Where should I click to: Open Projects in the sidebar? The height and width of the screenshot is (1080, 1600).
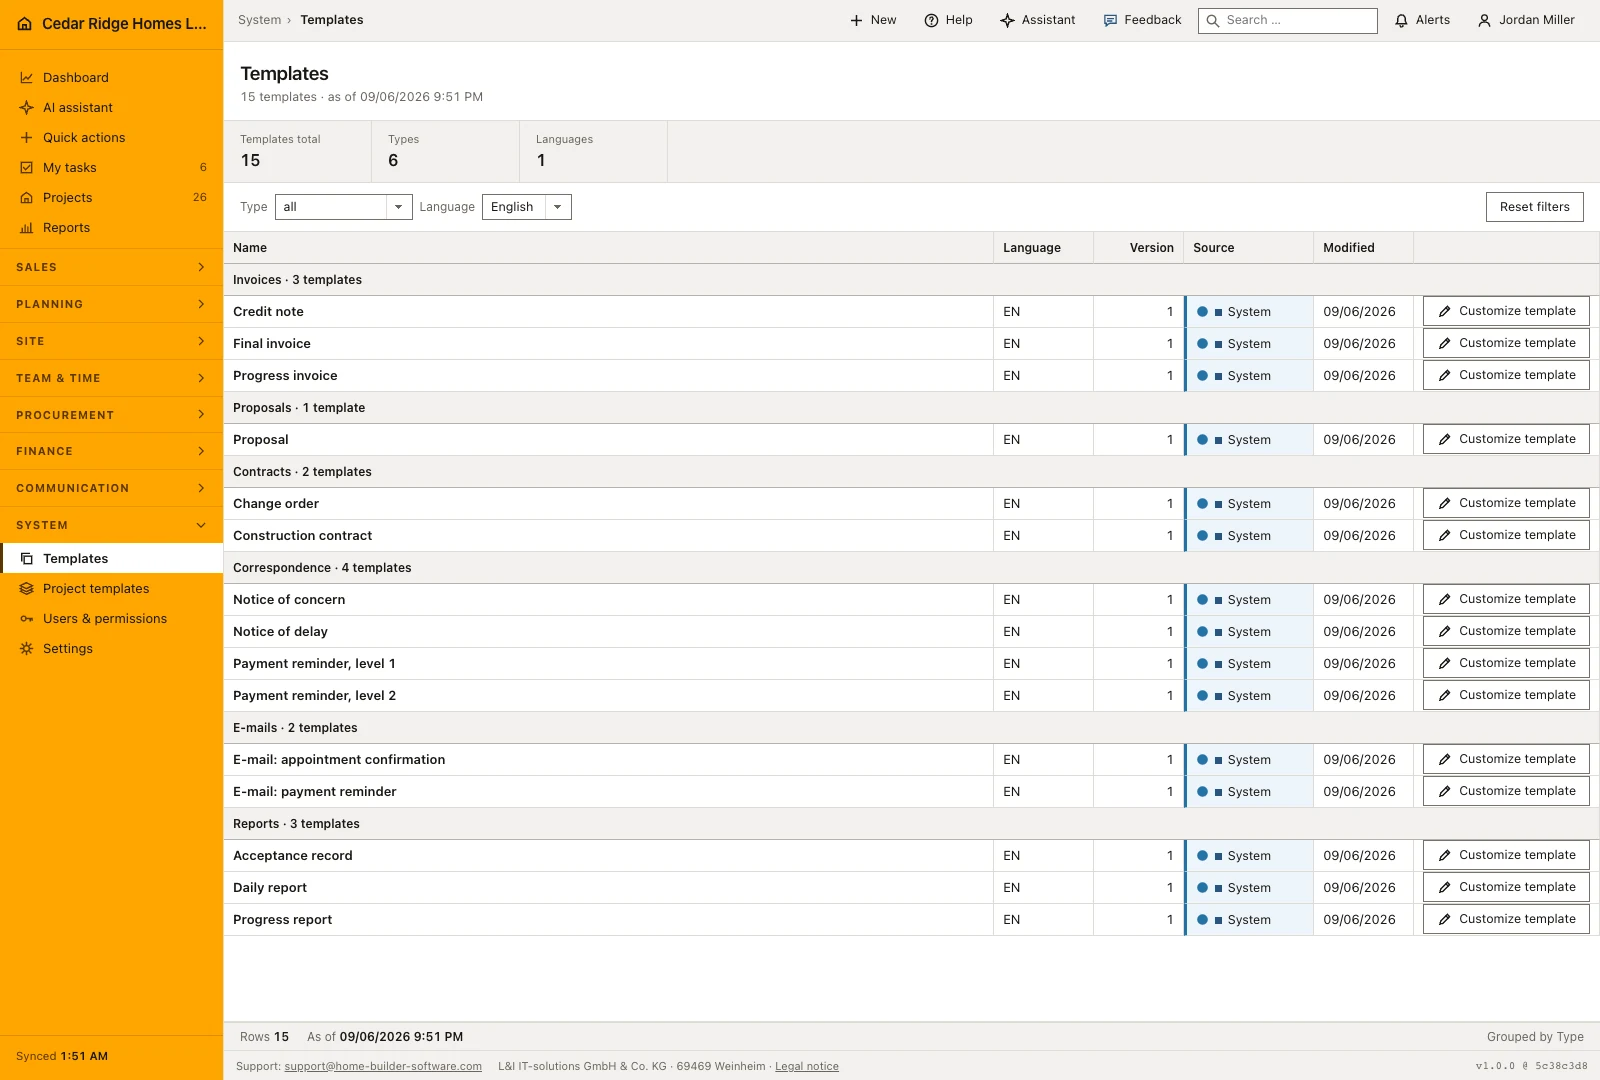(x=111, y=198)
